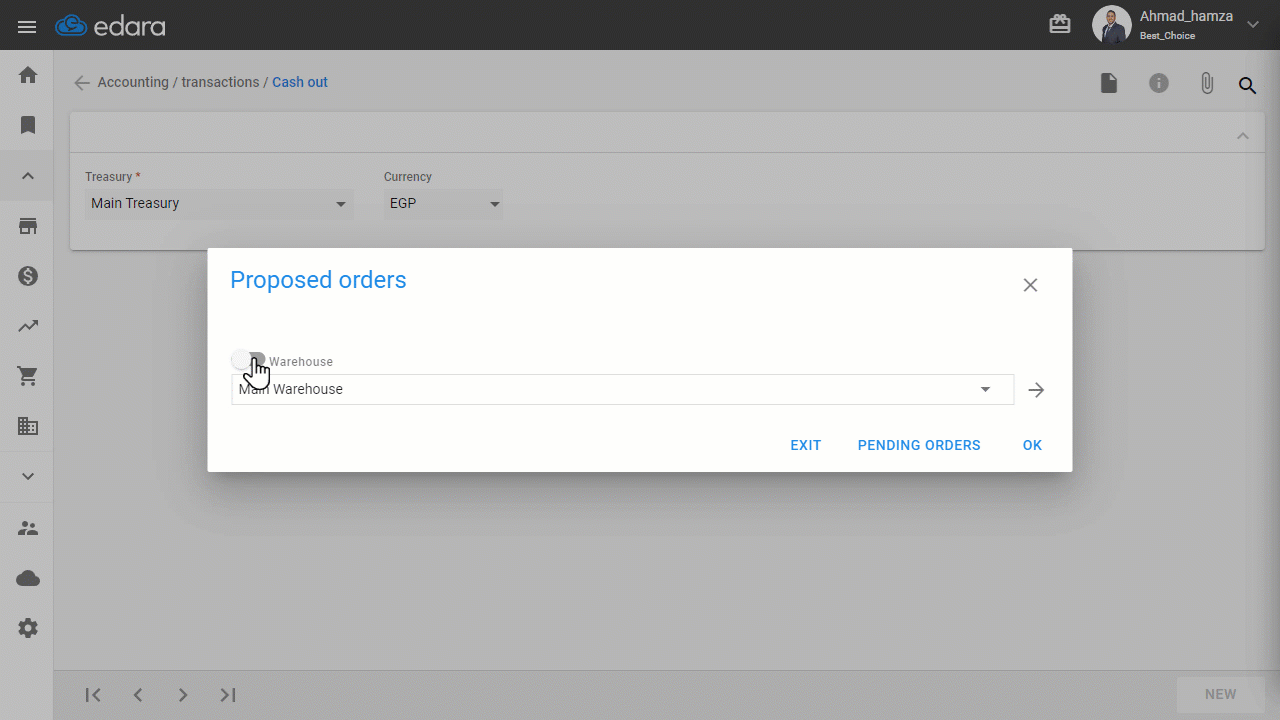Open the Treasury dropdown
Viewport: 1280px width, 720px height.
pos(219,204)
